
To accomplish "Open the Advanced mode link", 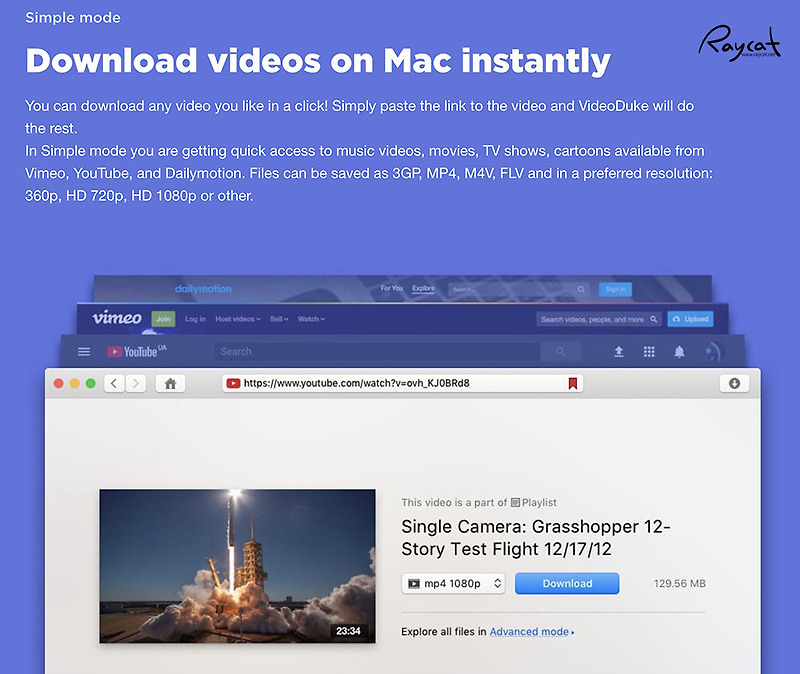I will pos(532,632).
